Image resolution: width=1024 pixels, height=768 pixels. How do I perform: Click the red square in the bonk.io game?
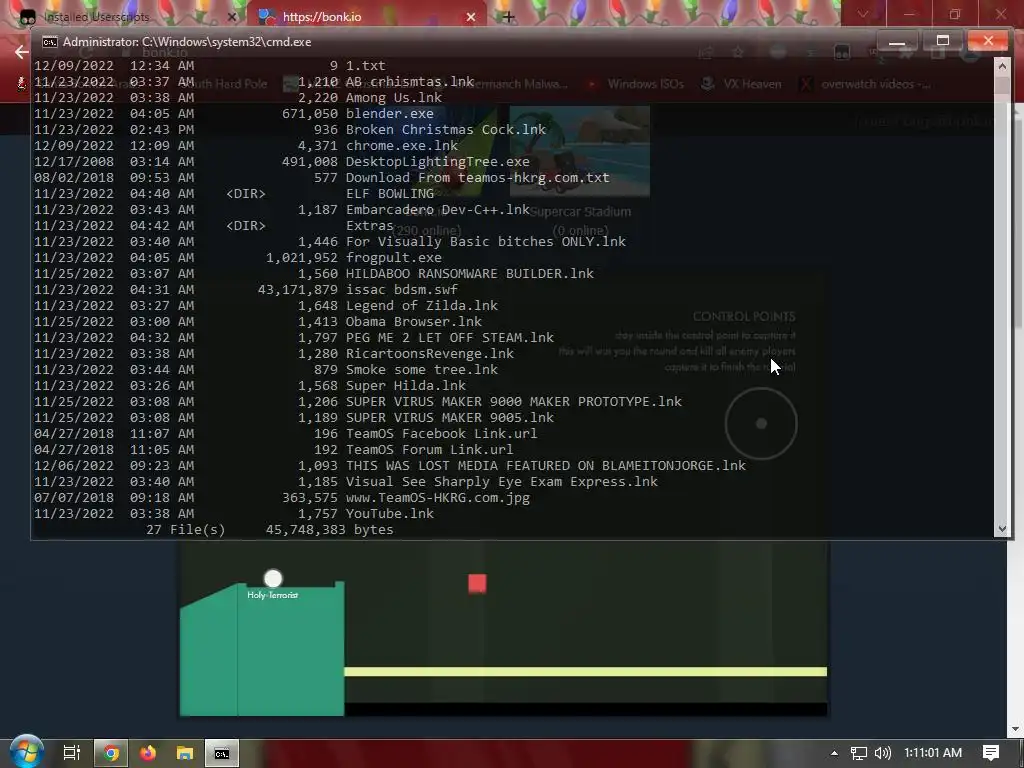point(477,583)
